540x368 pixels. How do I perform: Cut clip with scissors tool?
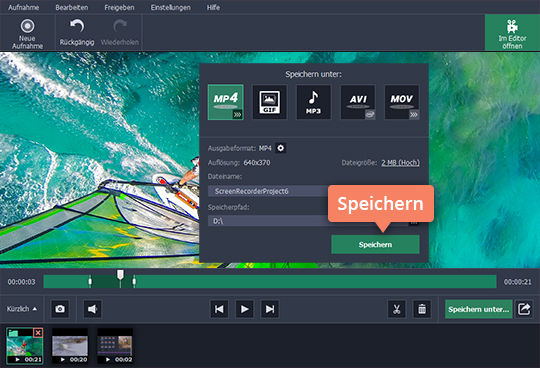coord(396,309)
